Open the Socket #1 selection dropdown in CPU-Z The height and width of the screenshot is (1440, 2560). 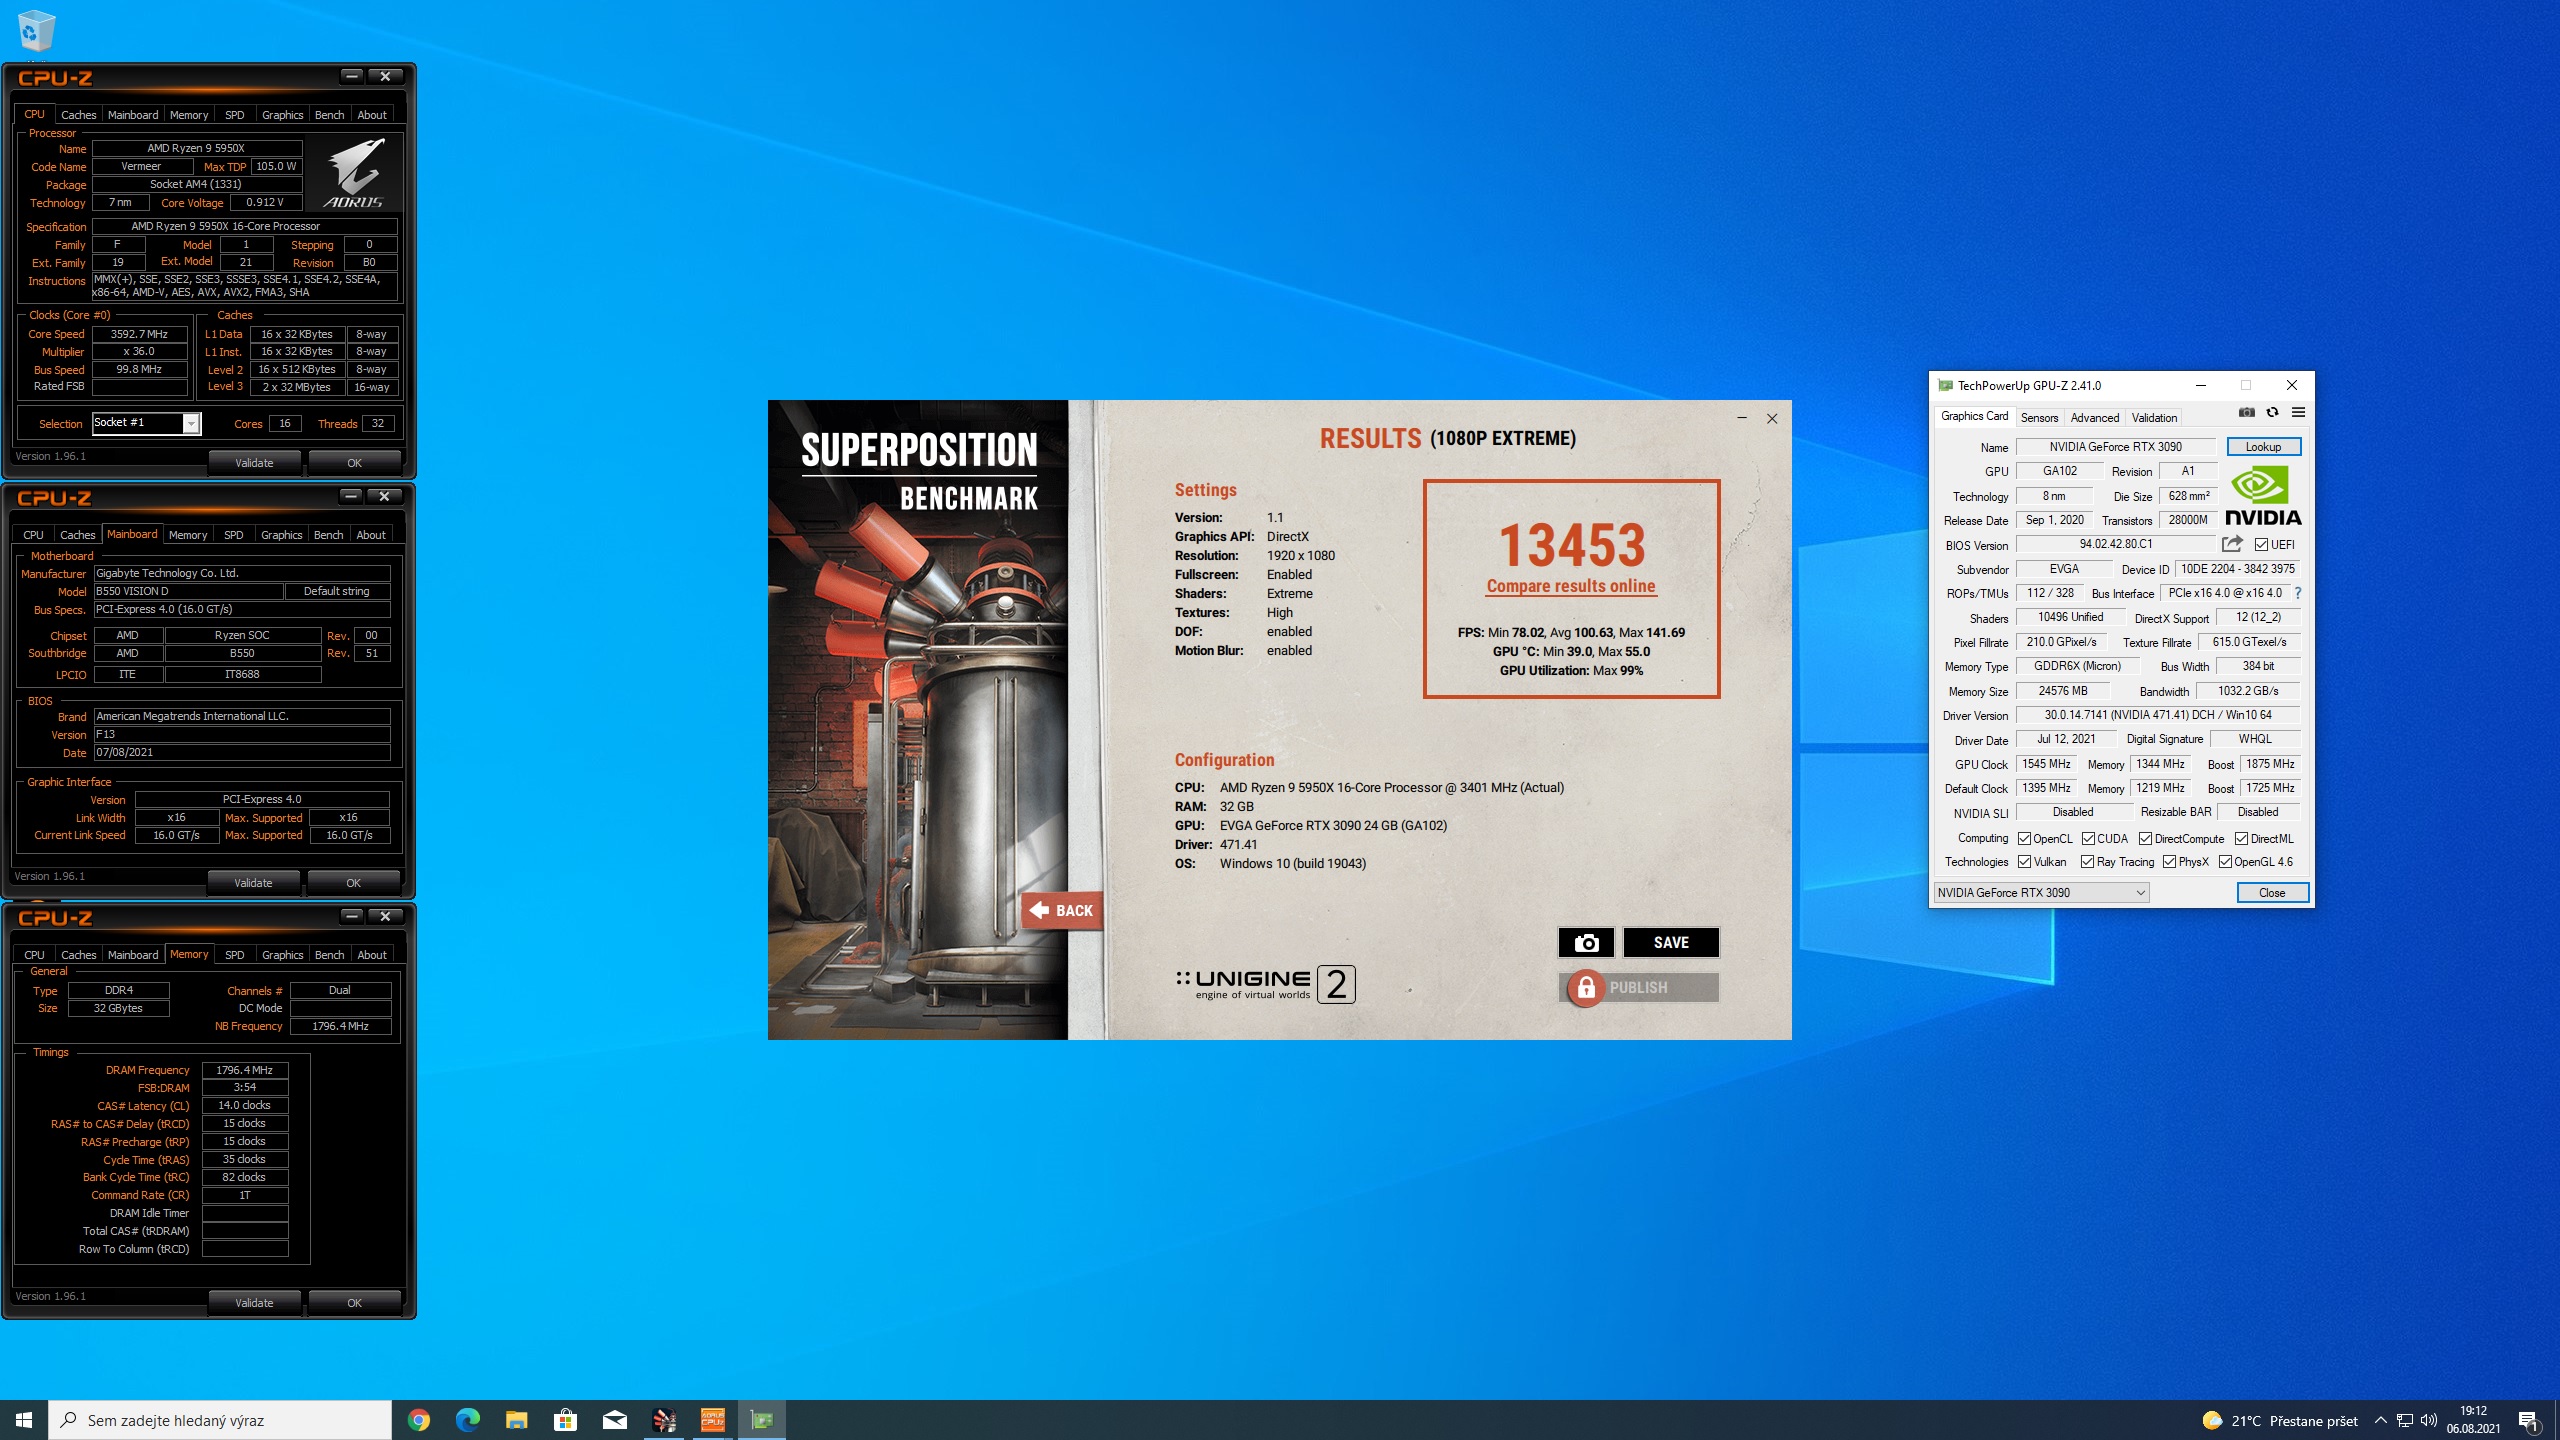(x=146, y=423)
